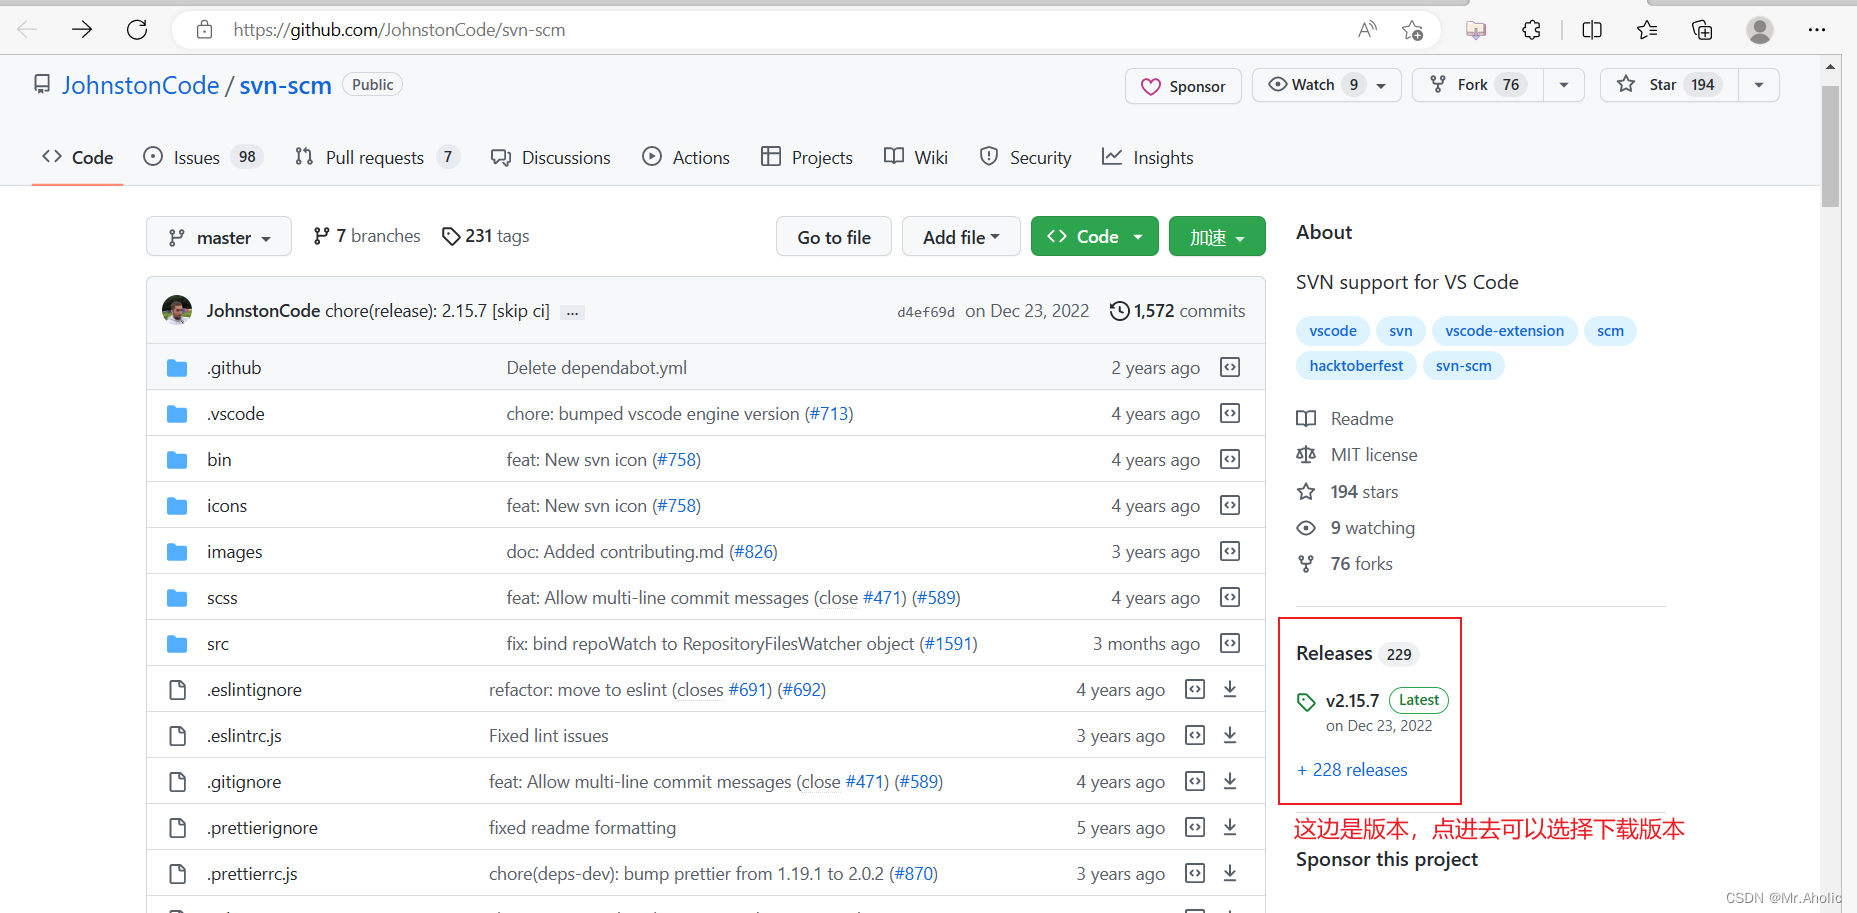
Task: Open browser settings and more menu
Action: click(1817, 30)
